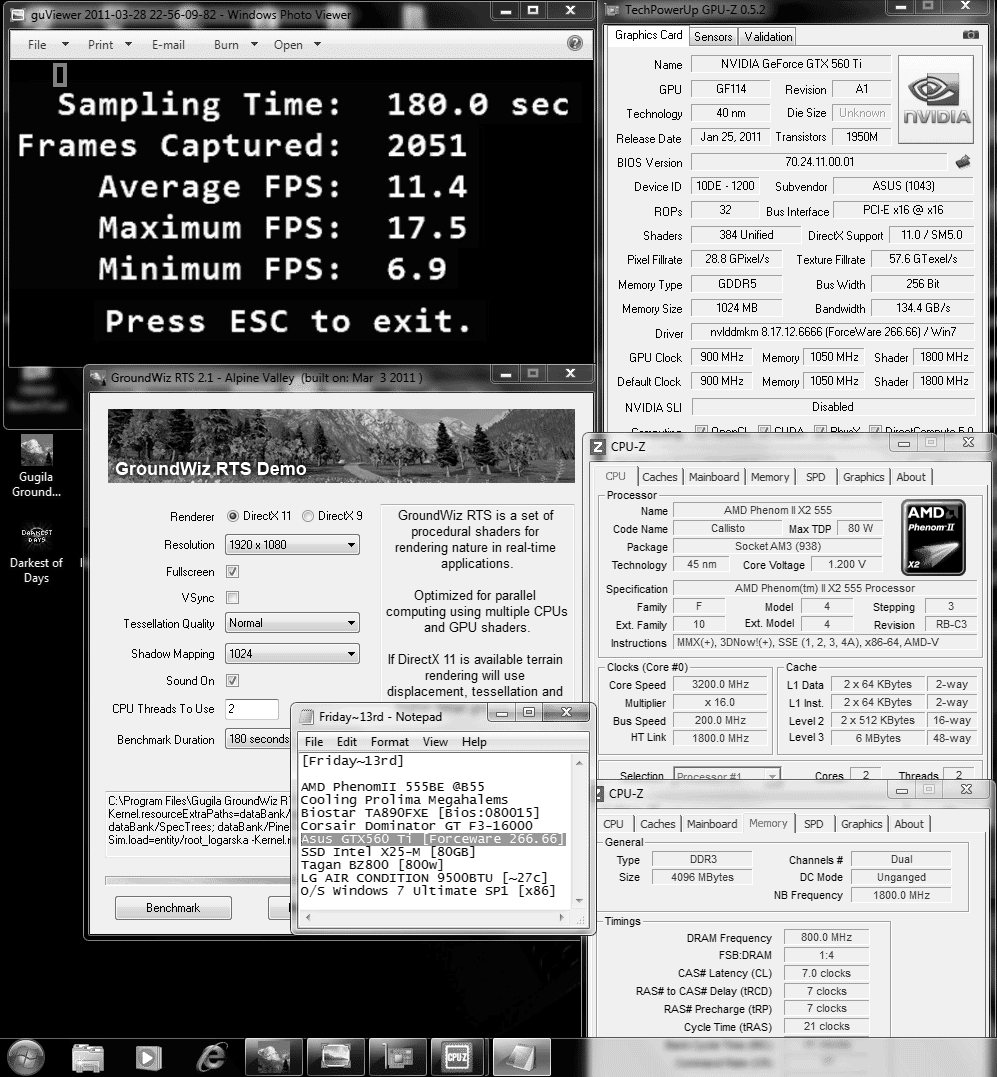This screenshot has width=997, height=1077.
Task: Open the Windows Start orb
Action: coord(25,1058)
